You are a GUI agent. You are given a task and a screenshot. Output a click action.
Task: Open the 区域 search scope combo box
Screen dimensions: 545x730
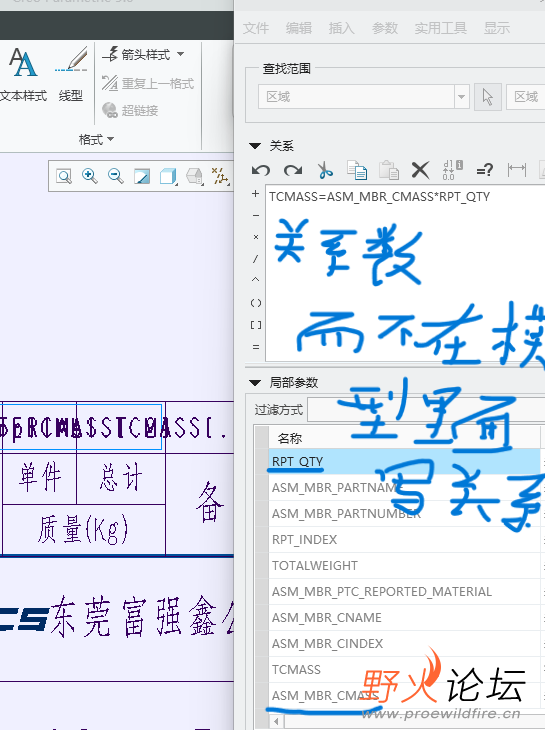pos(363,97)
